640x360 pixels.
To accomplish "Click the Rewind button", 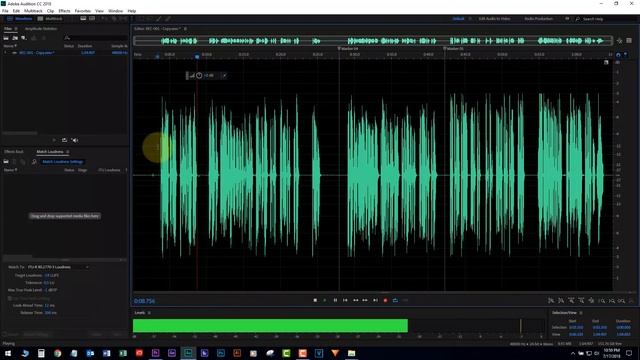I will [356, 300].
